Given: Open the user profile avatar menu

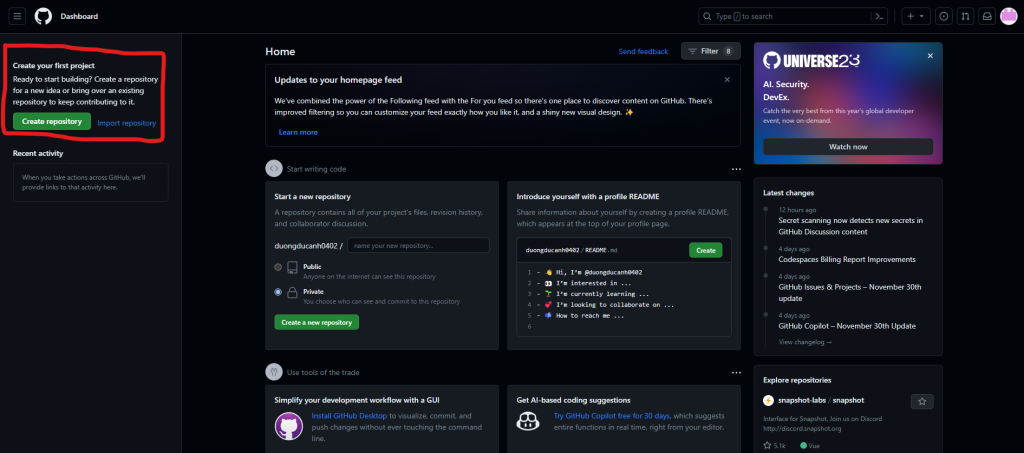Looking at the screenshot, I should 1008,16.
